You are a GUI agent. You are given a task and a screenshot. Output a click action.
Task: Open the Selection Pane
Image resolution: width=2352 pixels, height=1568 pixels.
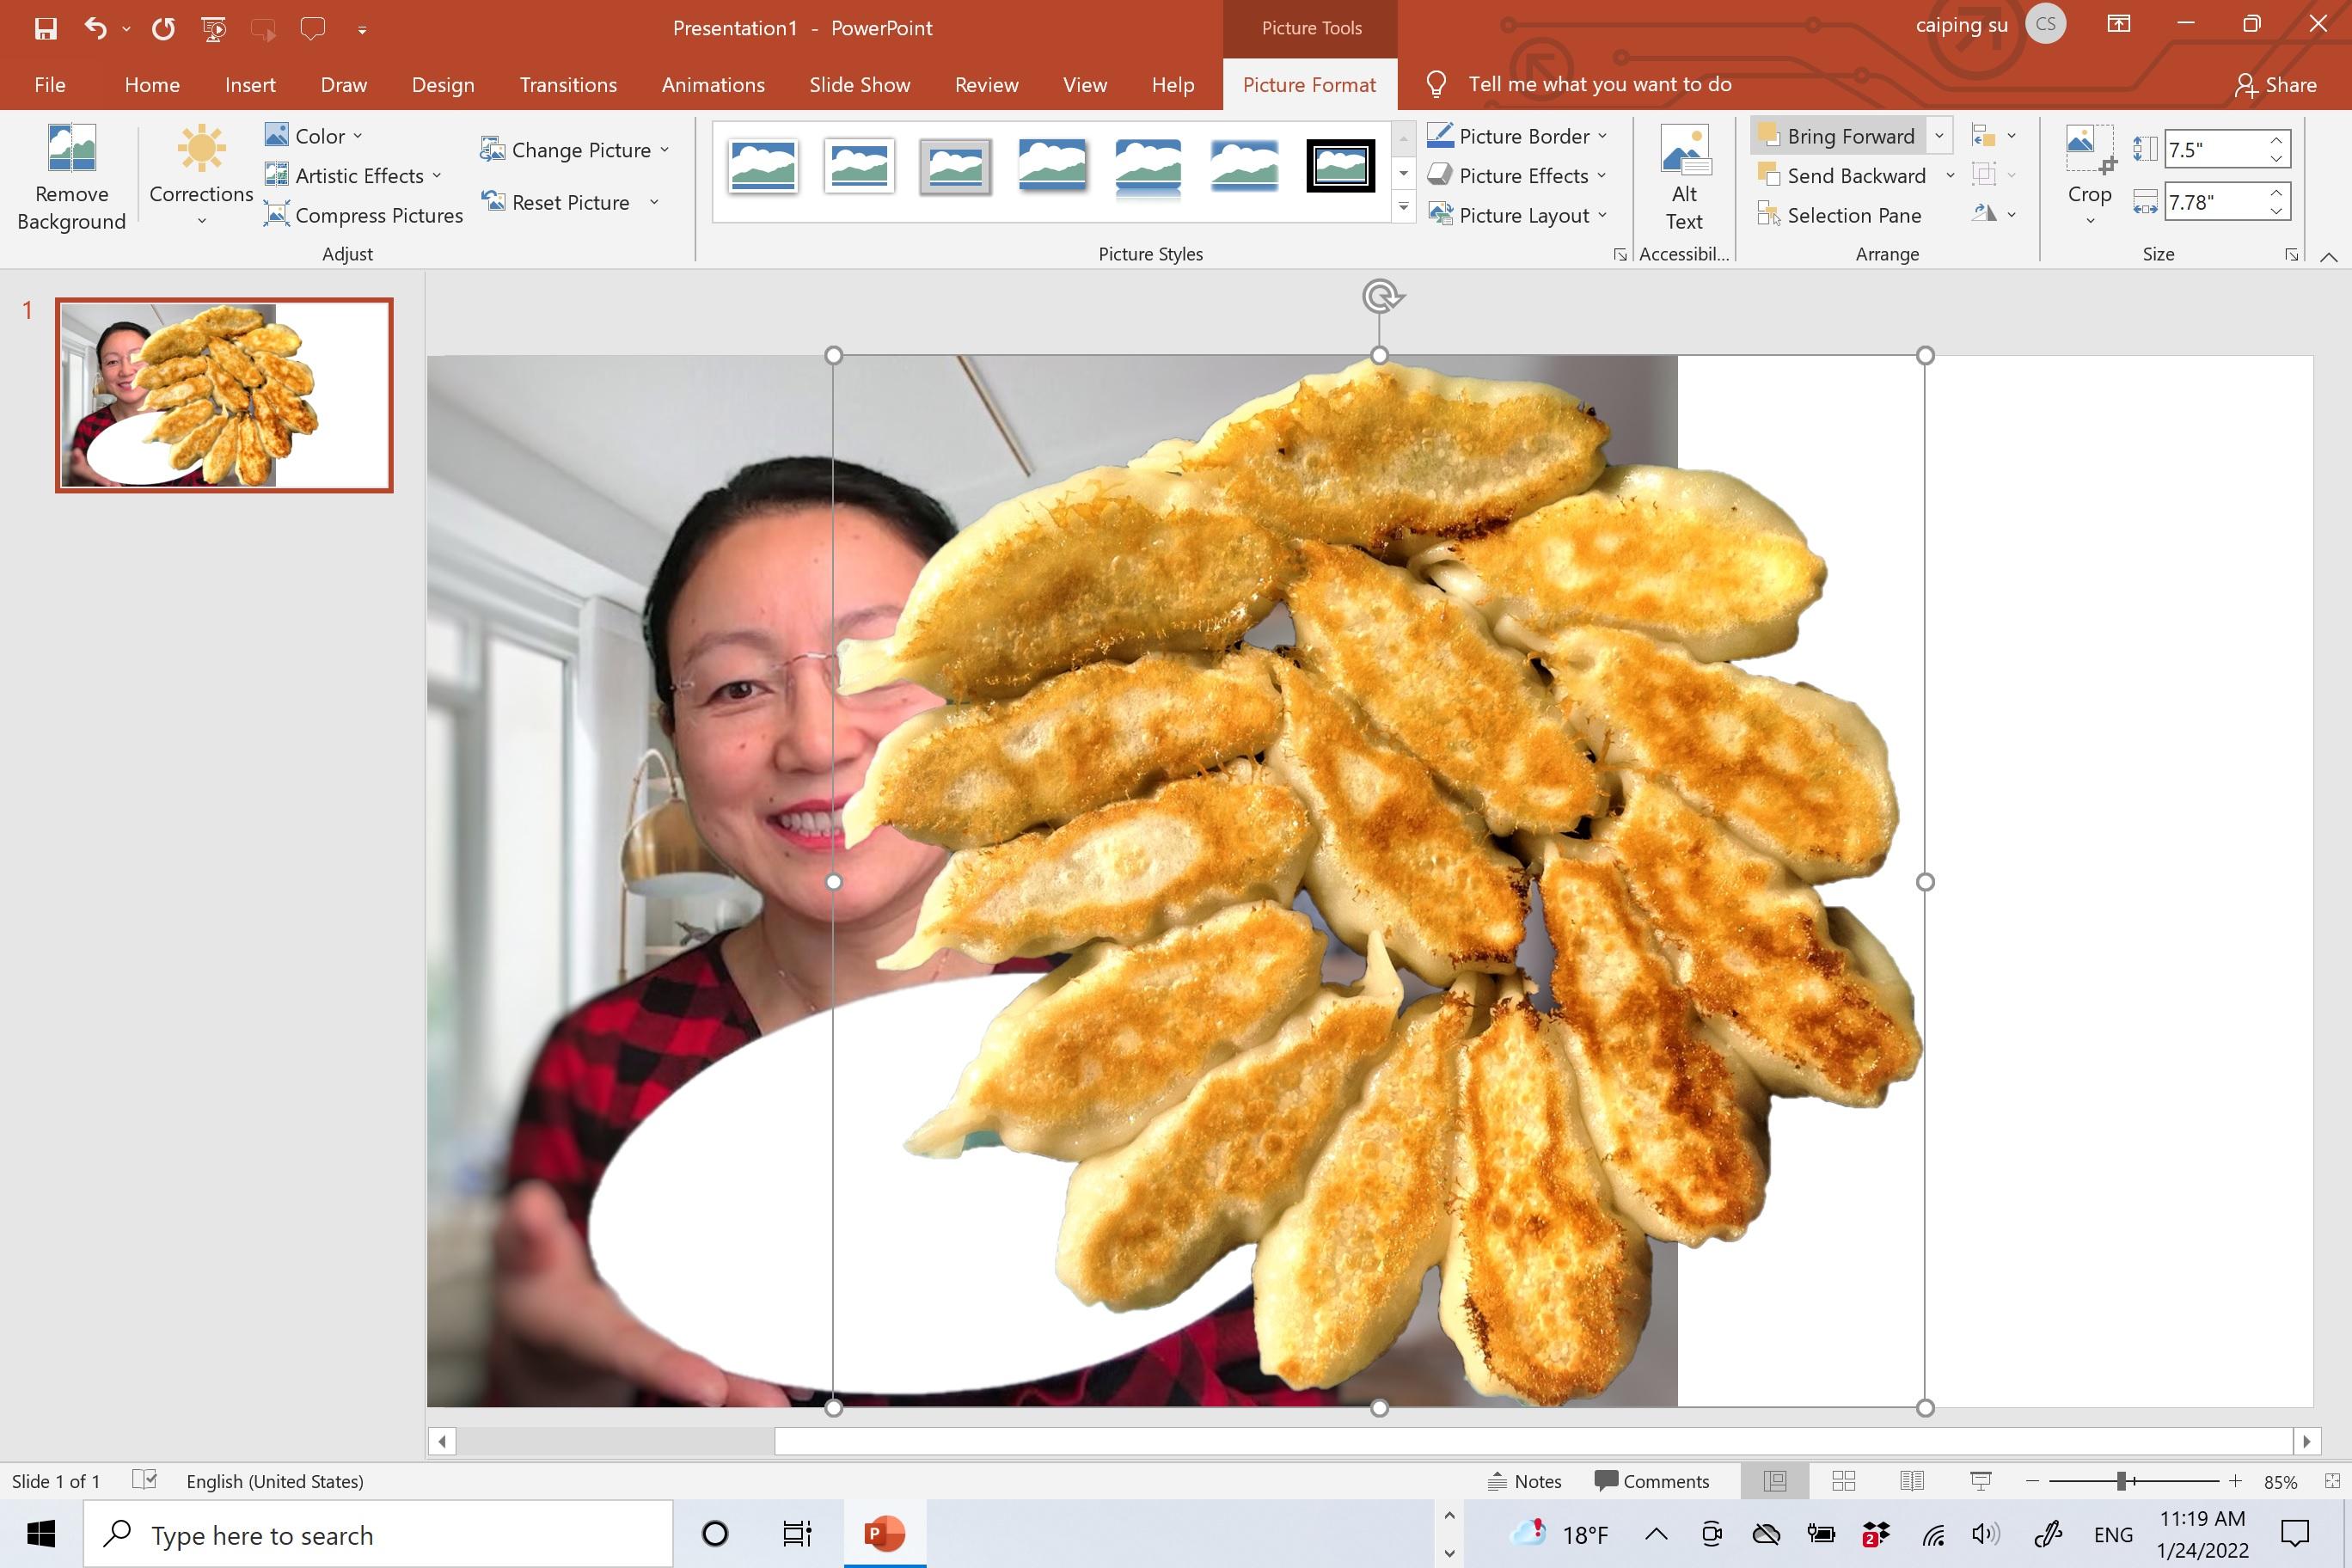click(x=1840, y=215)
